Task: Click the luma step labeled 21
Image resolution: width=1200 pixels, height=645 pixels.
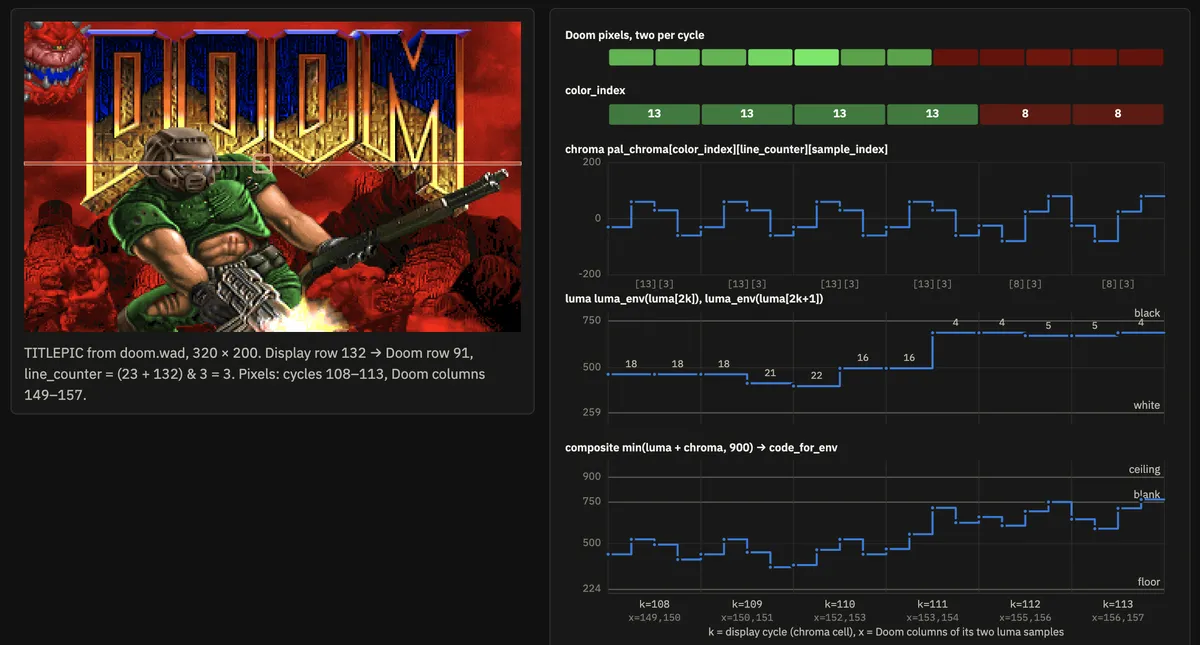Action: pos(770,372)
